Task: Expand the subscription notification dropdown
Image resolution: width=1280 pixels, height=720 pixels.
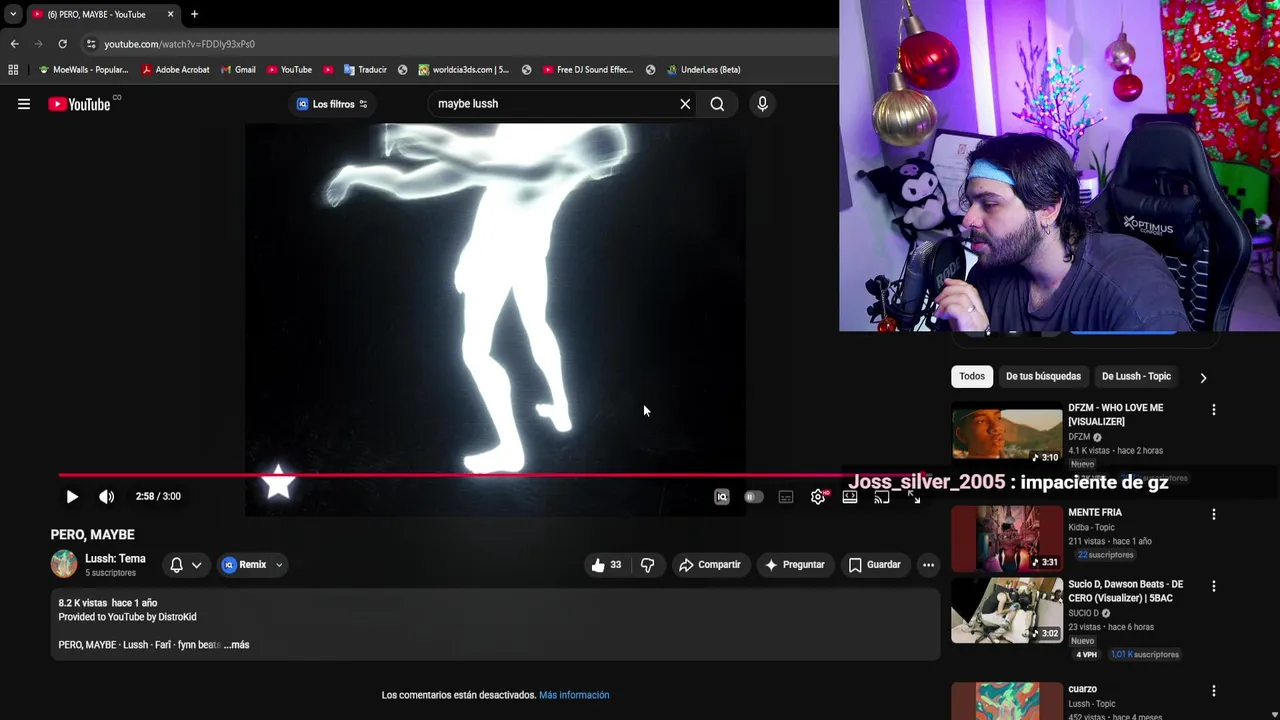Action: 197,565
